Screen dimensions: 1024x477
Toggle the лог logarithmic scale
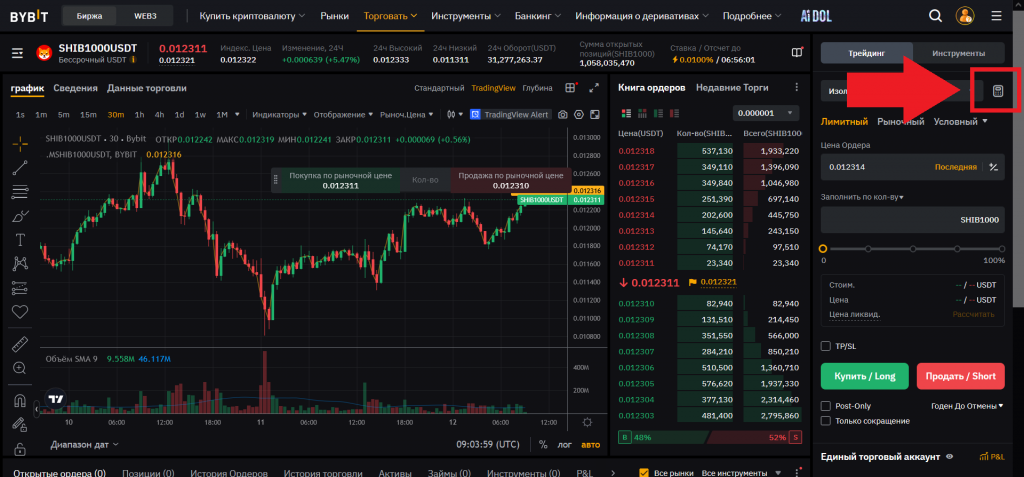pyautogui.click(x=564, y=444)
